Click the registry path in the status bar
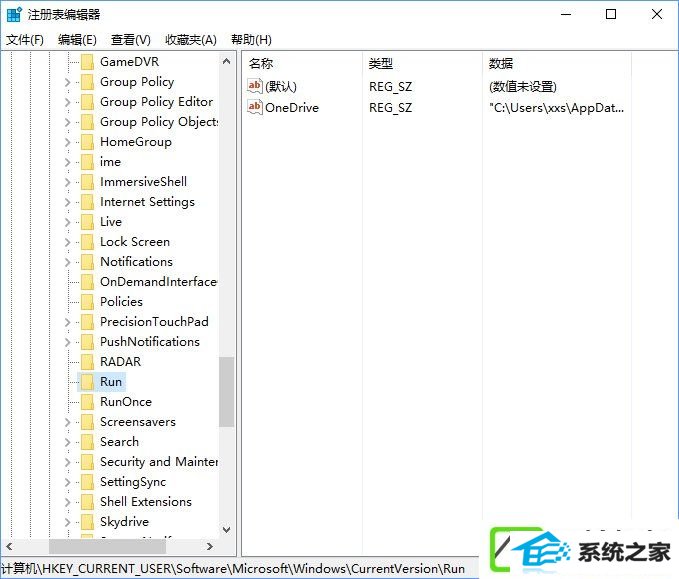679x579 pixels. [233, 569]
